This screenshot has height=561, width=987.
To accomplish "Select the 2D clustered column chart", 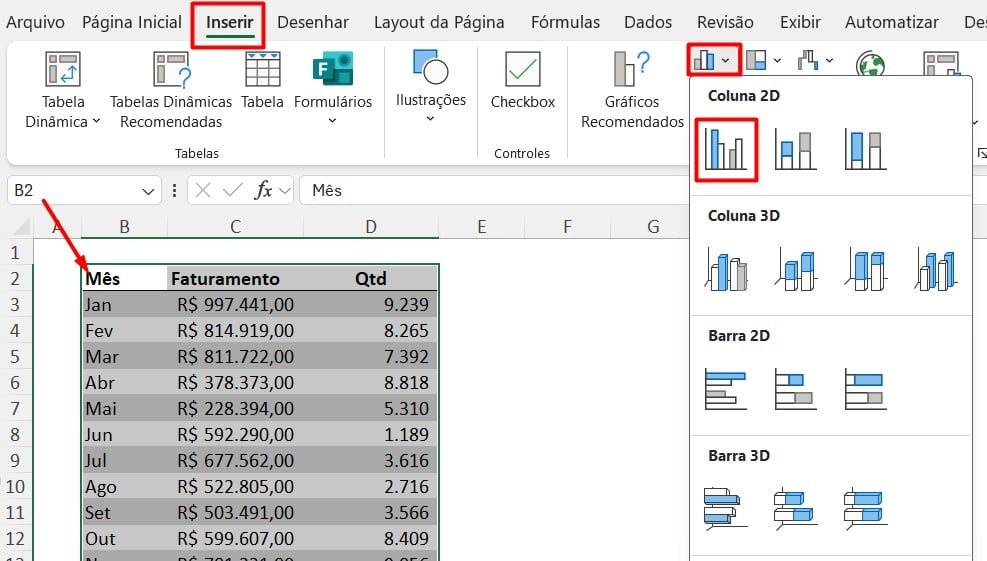I will pyautogui.click(x=725, y=149).
